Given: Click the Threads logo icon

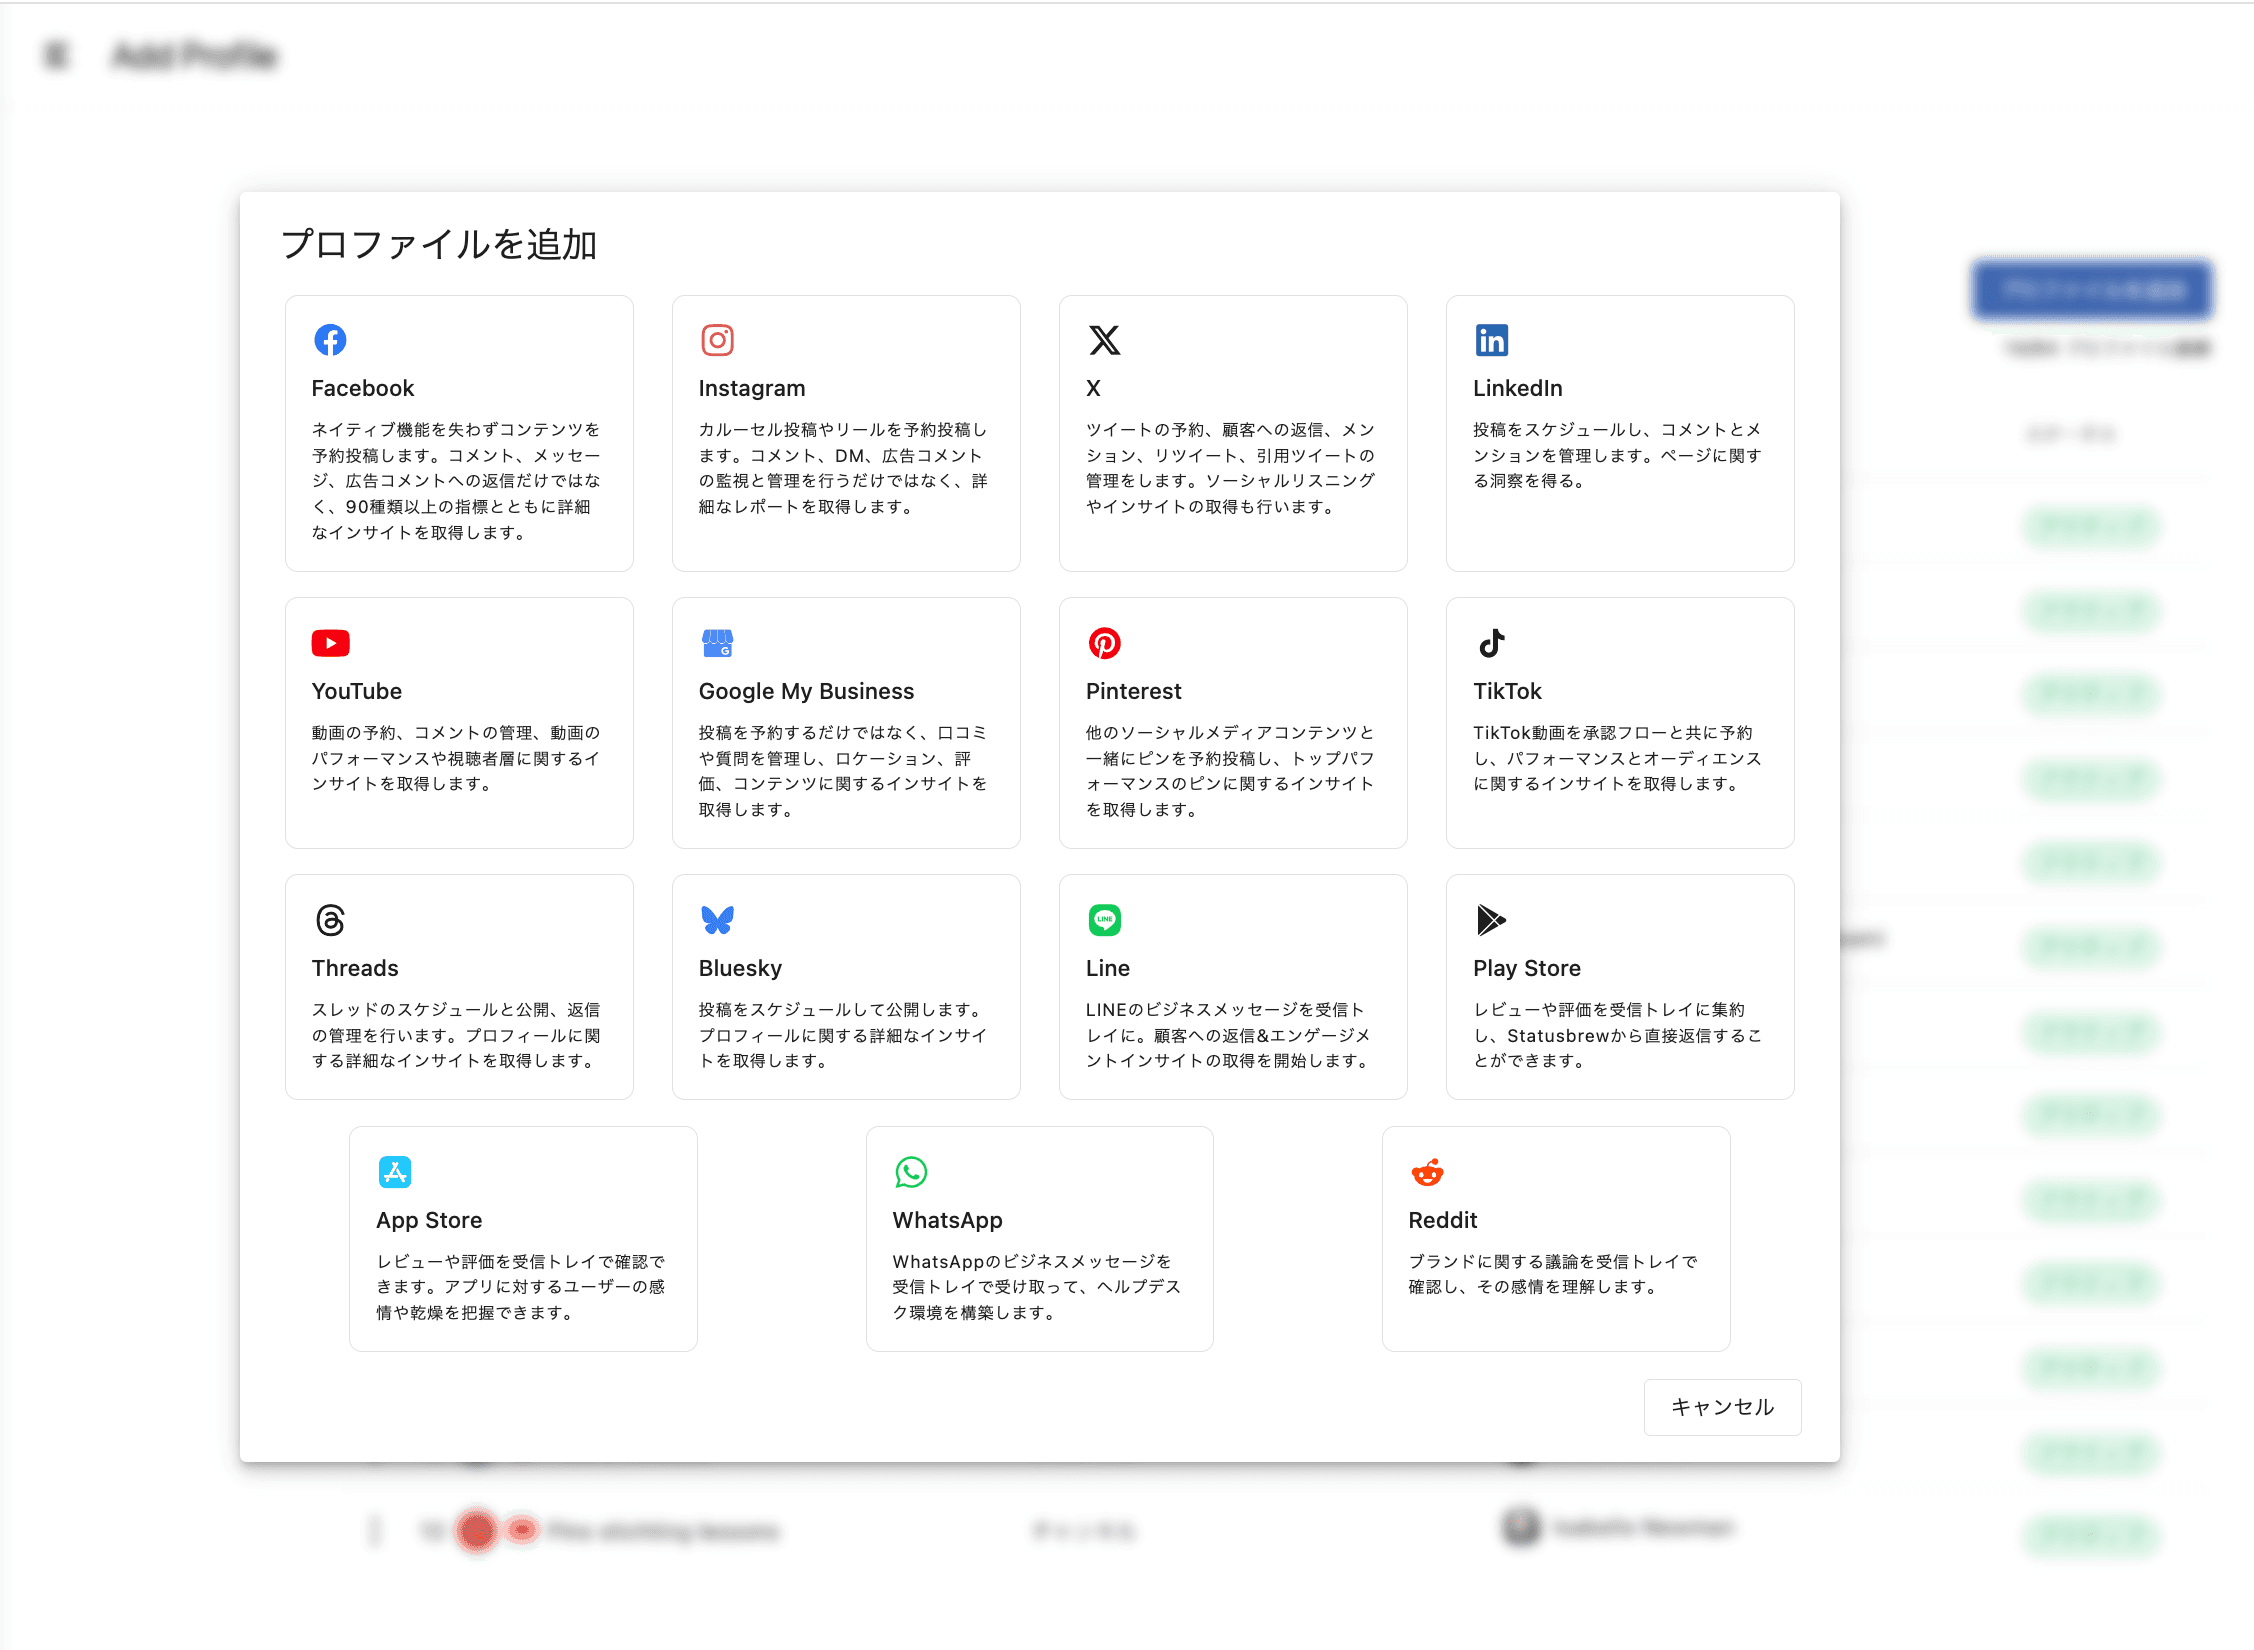Looking at the screenshot, I should [x=330, y=920].
